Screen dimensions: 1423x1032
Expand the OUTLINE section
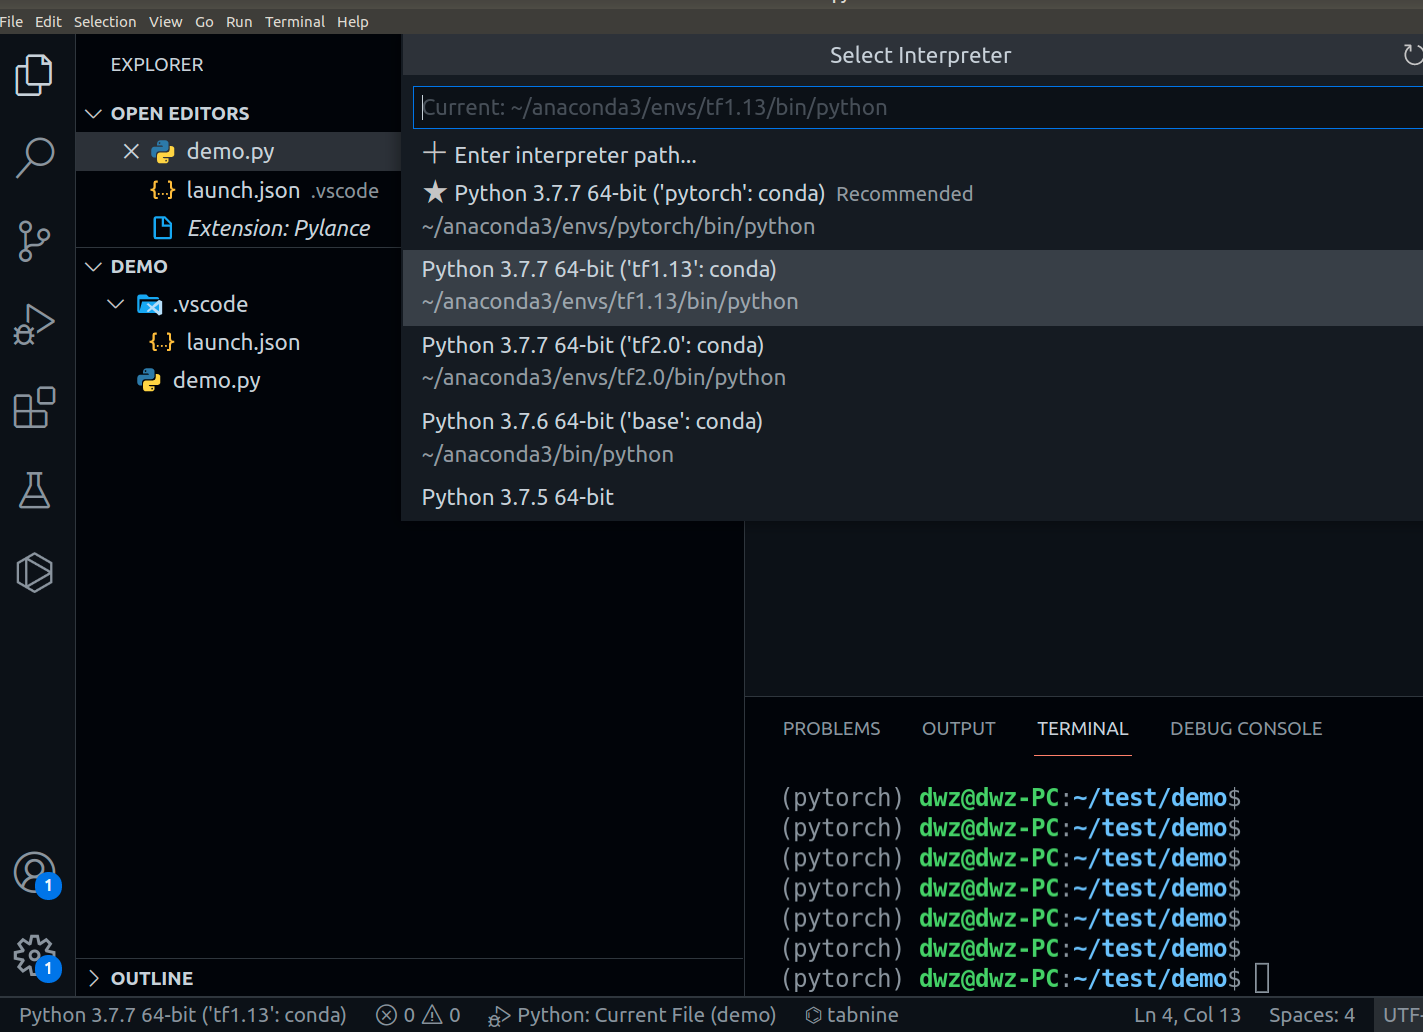coord(94,978)
